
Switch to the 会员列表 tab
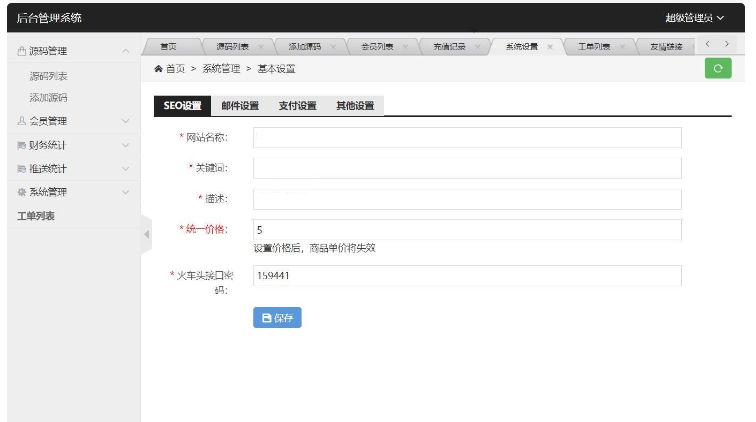[377, 47]
